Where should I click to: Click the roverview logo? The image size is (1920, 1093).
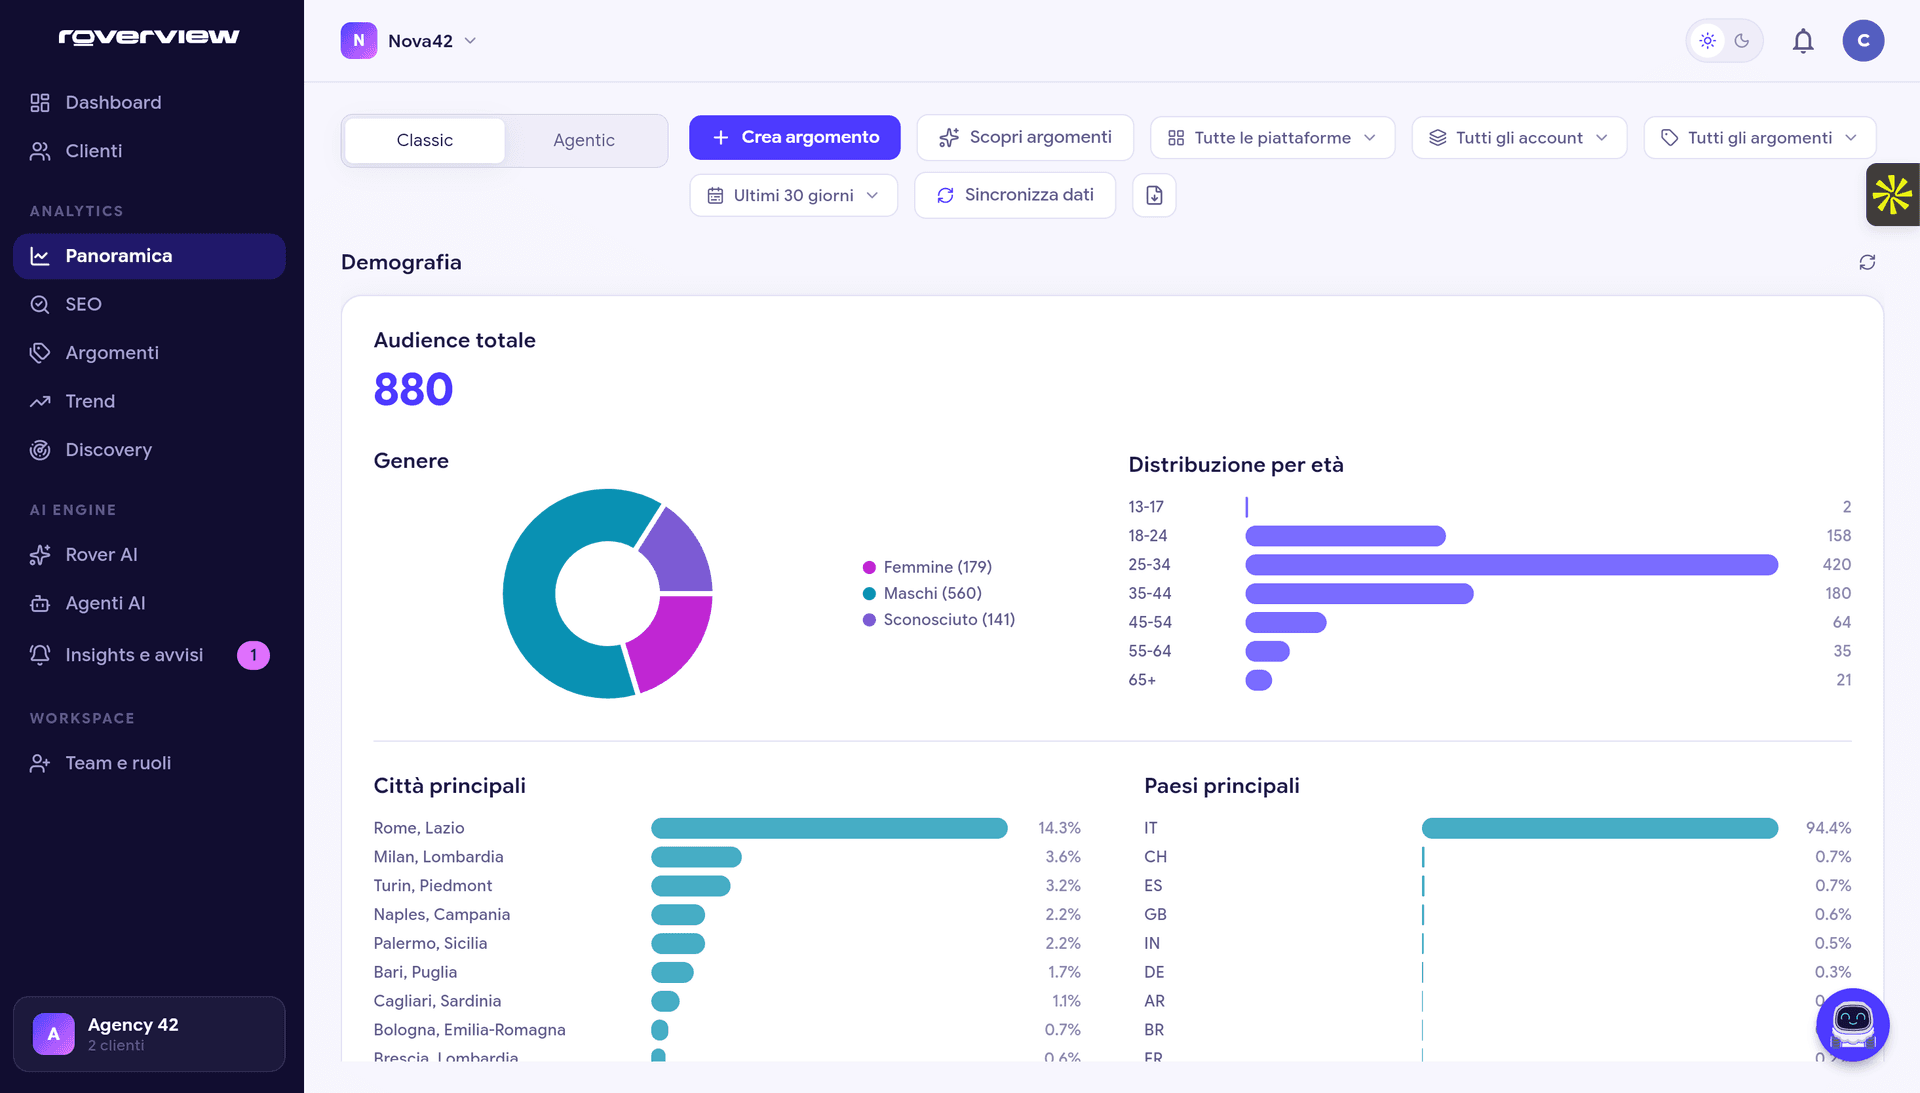click(x=149, y=37)
